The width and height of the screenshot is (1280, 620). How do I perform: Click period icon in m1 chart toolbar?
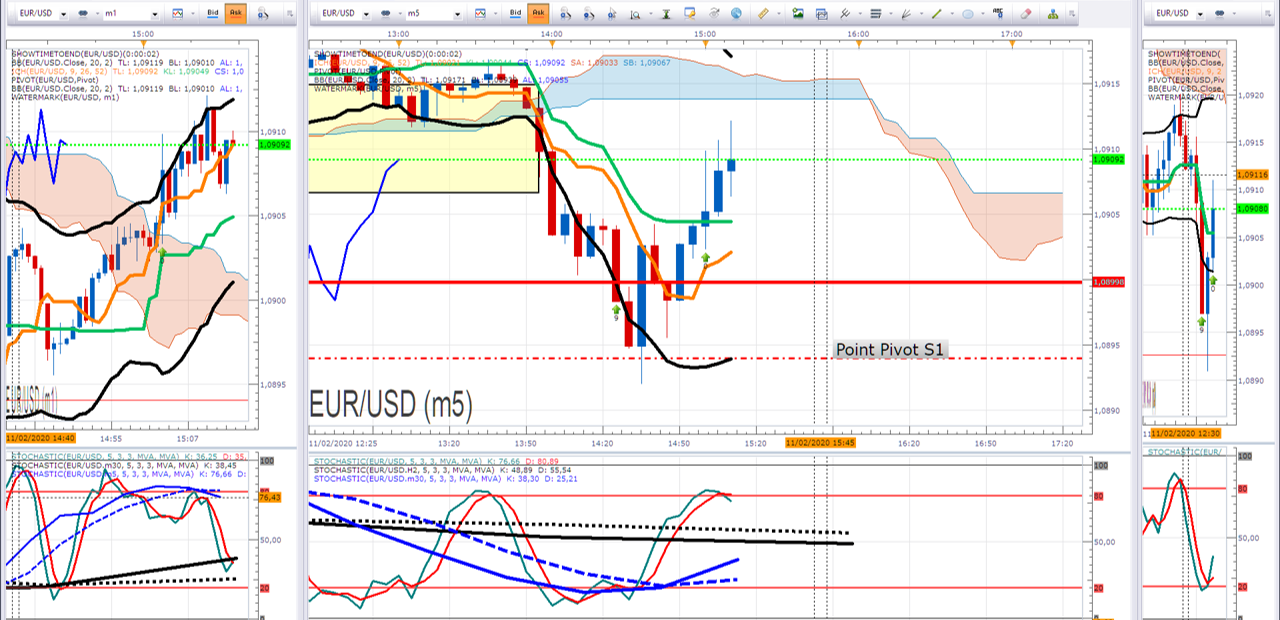coord(83,14)
